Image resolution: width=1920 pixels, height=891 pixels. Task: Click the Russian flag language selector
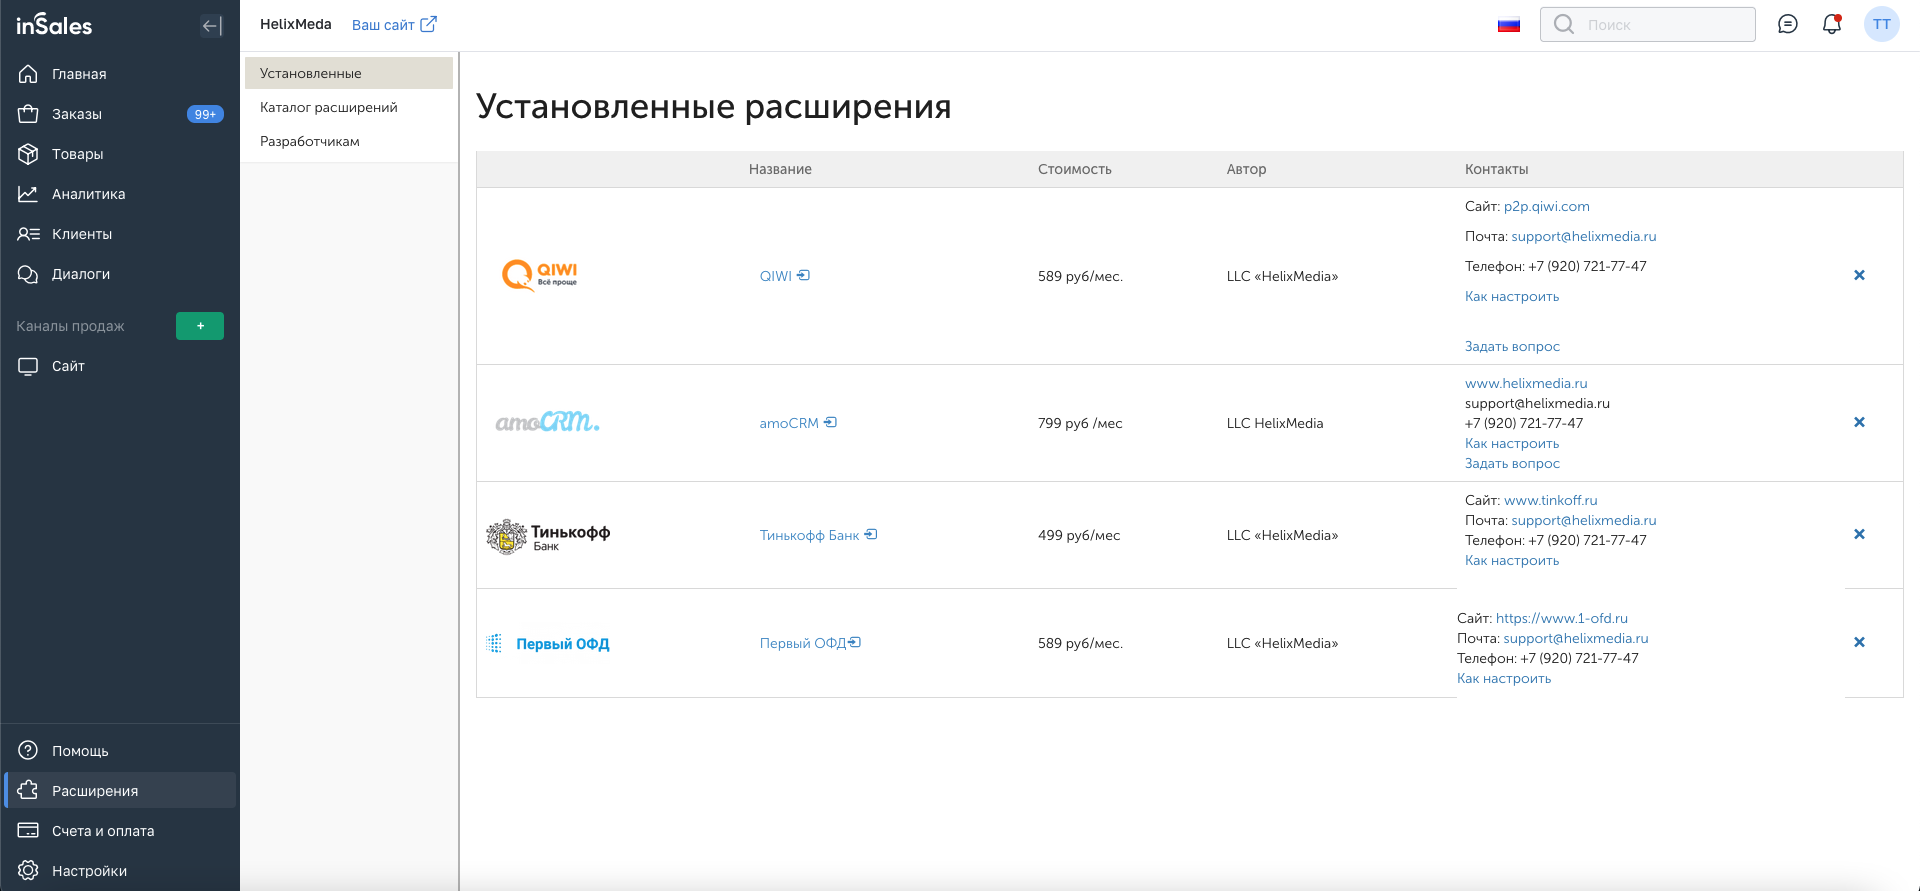[1509, 25]
